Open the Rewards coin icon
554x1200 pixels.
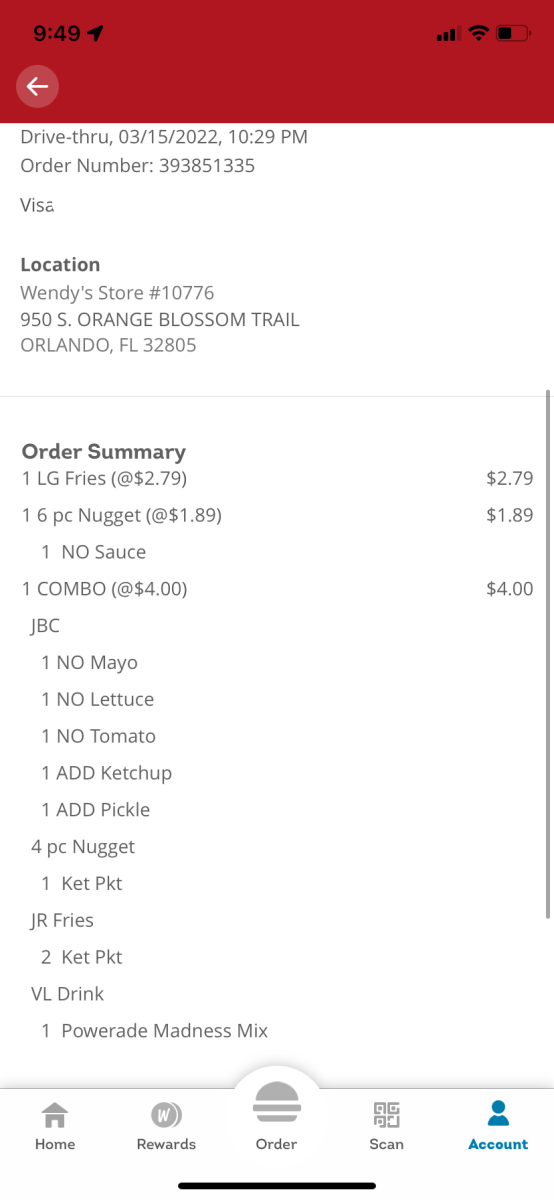166,1114
